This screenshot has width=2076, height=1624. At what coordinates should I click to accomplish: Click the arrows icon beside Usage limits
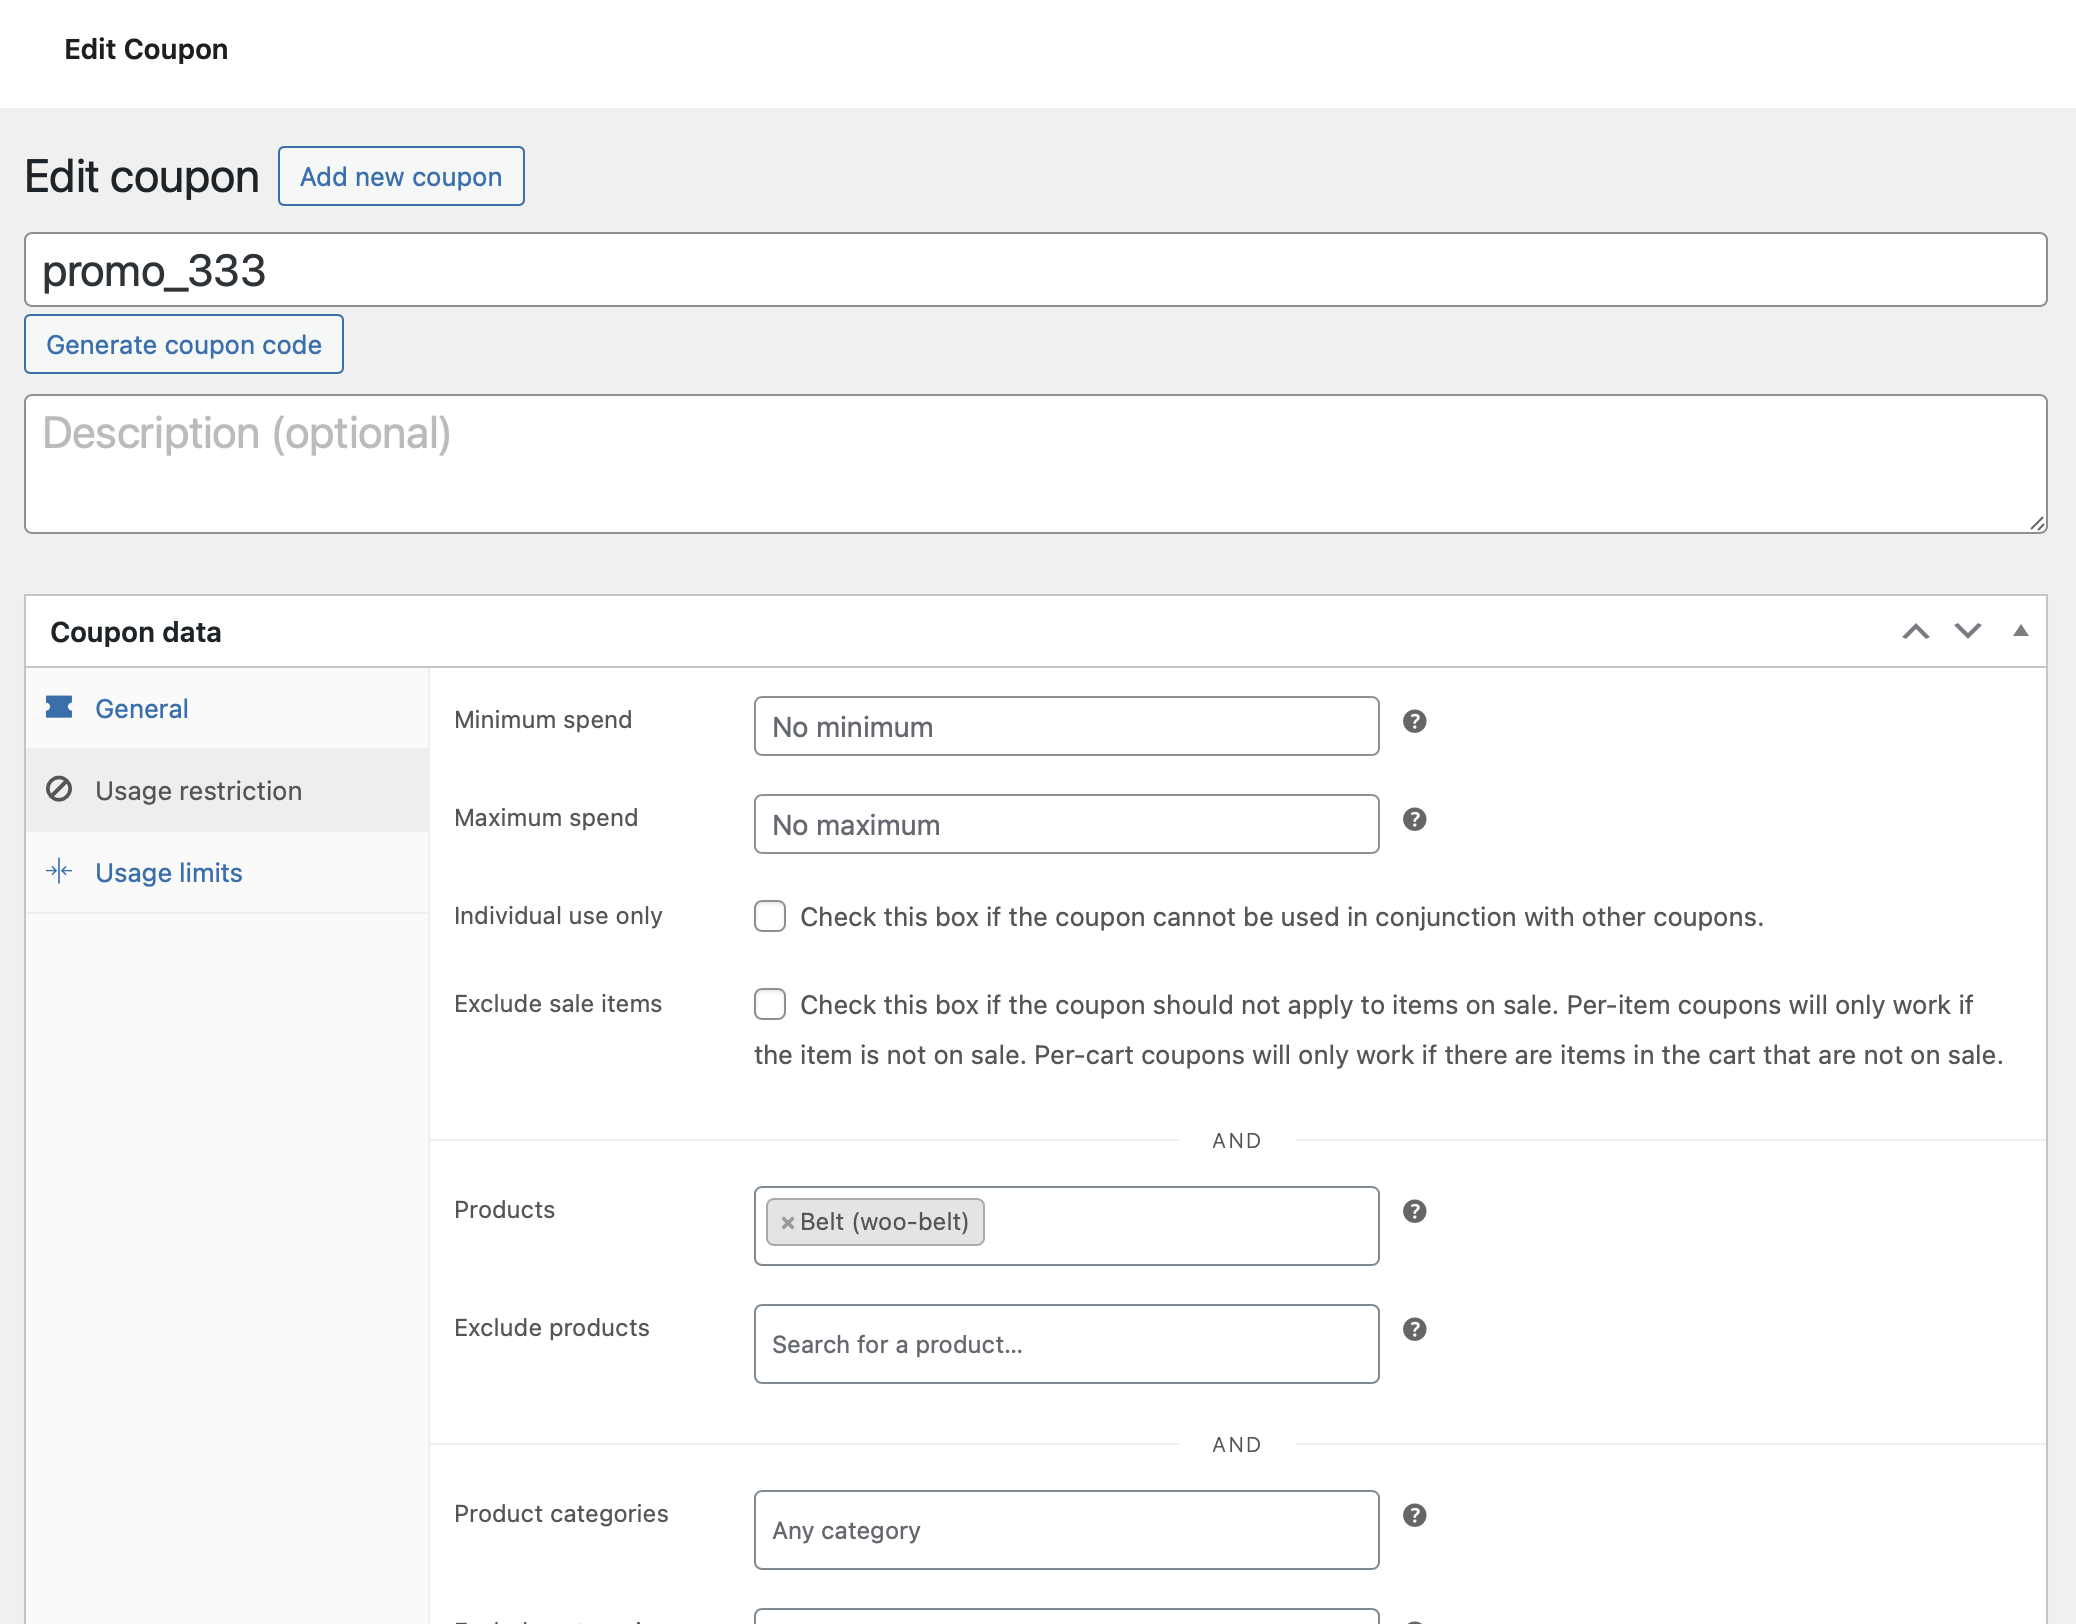tap(60, 871)
